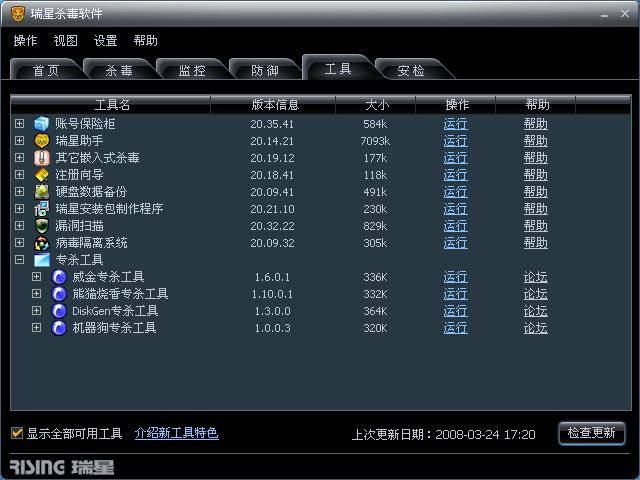Expand the 机器狗专杀工具 row

(x=36, y=328)
